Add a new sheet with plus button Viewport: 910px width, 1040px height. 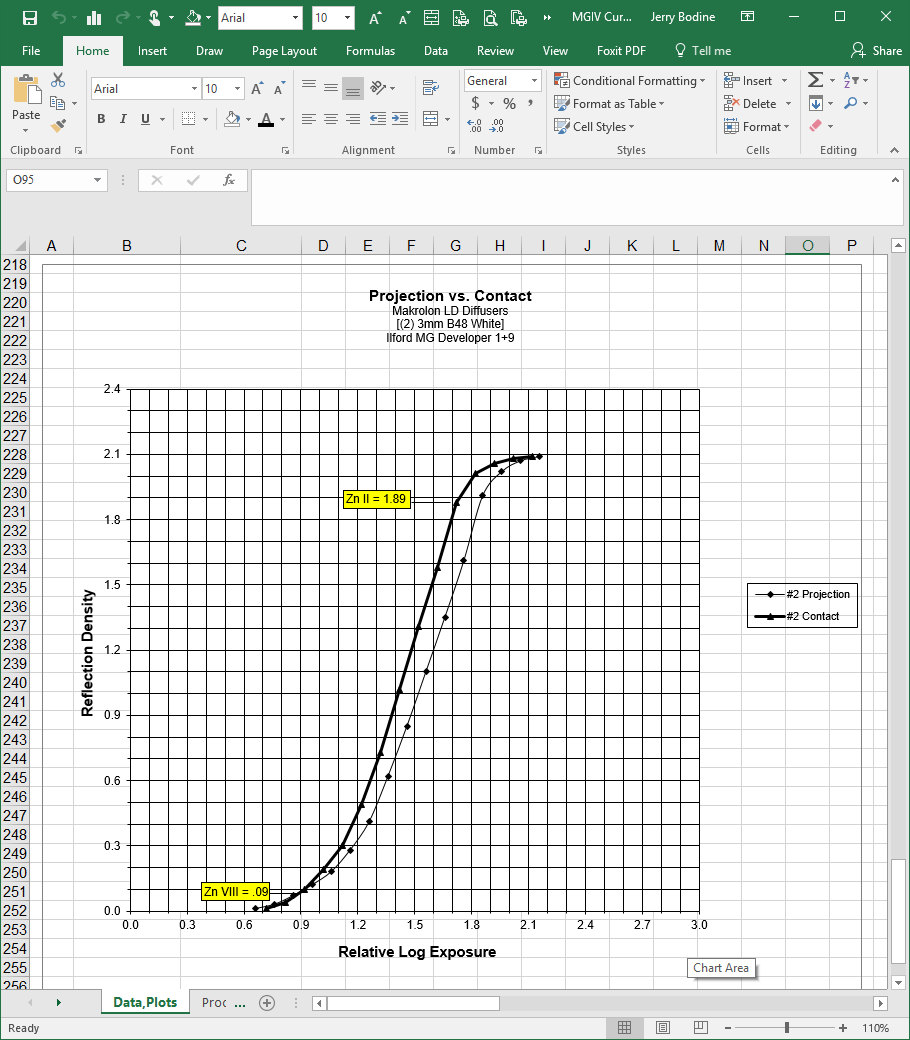tap(266, 1003)
